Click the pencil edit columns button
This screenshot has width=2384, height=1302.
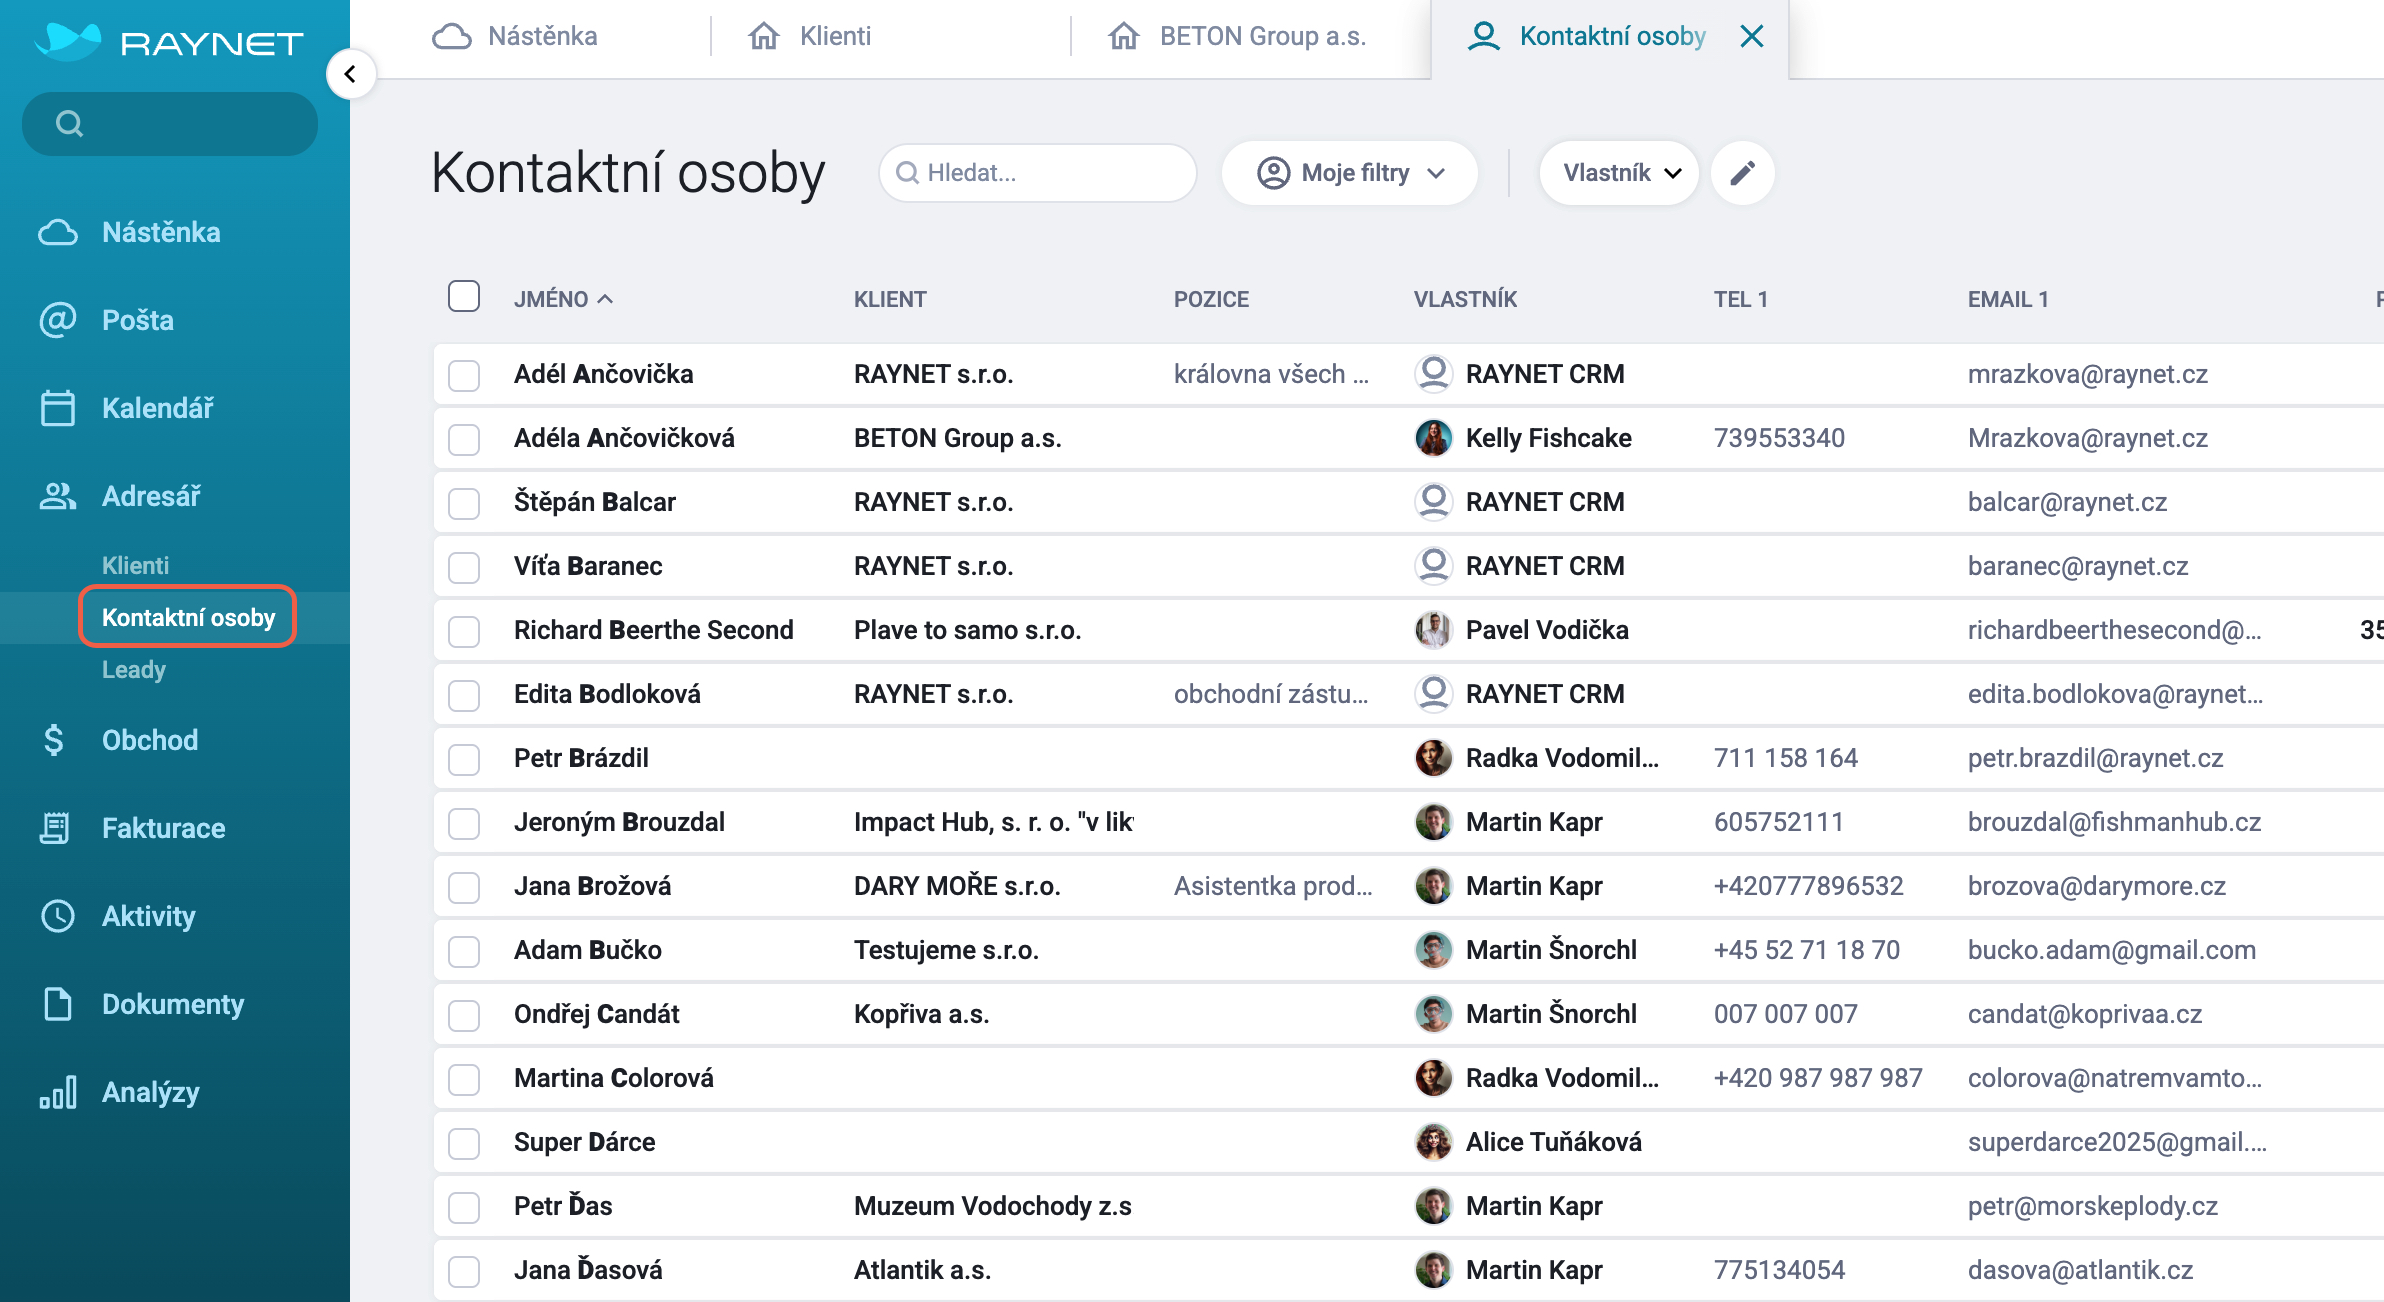(x=1743, y=173)
